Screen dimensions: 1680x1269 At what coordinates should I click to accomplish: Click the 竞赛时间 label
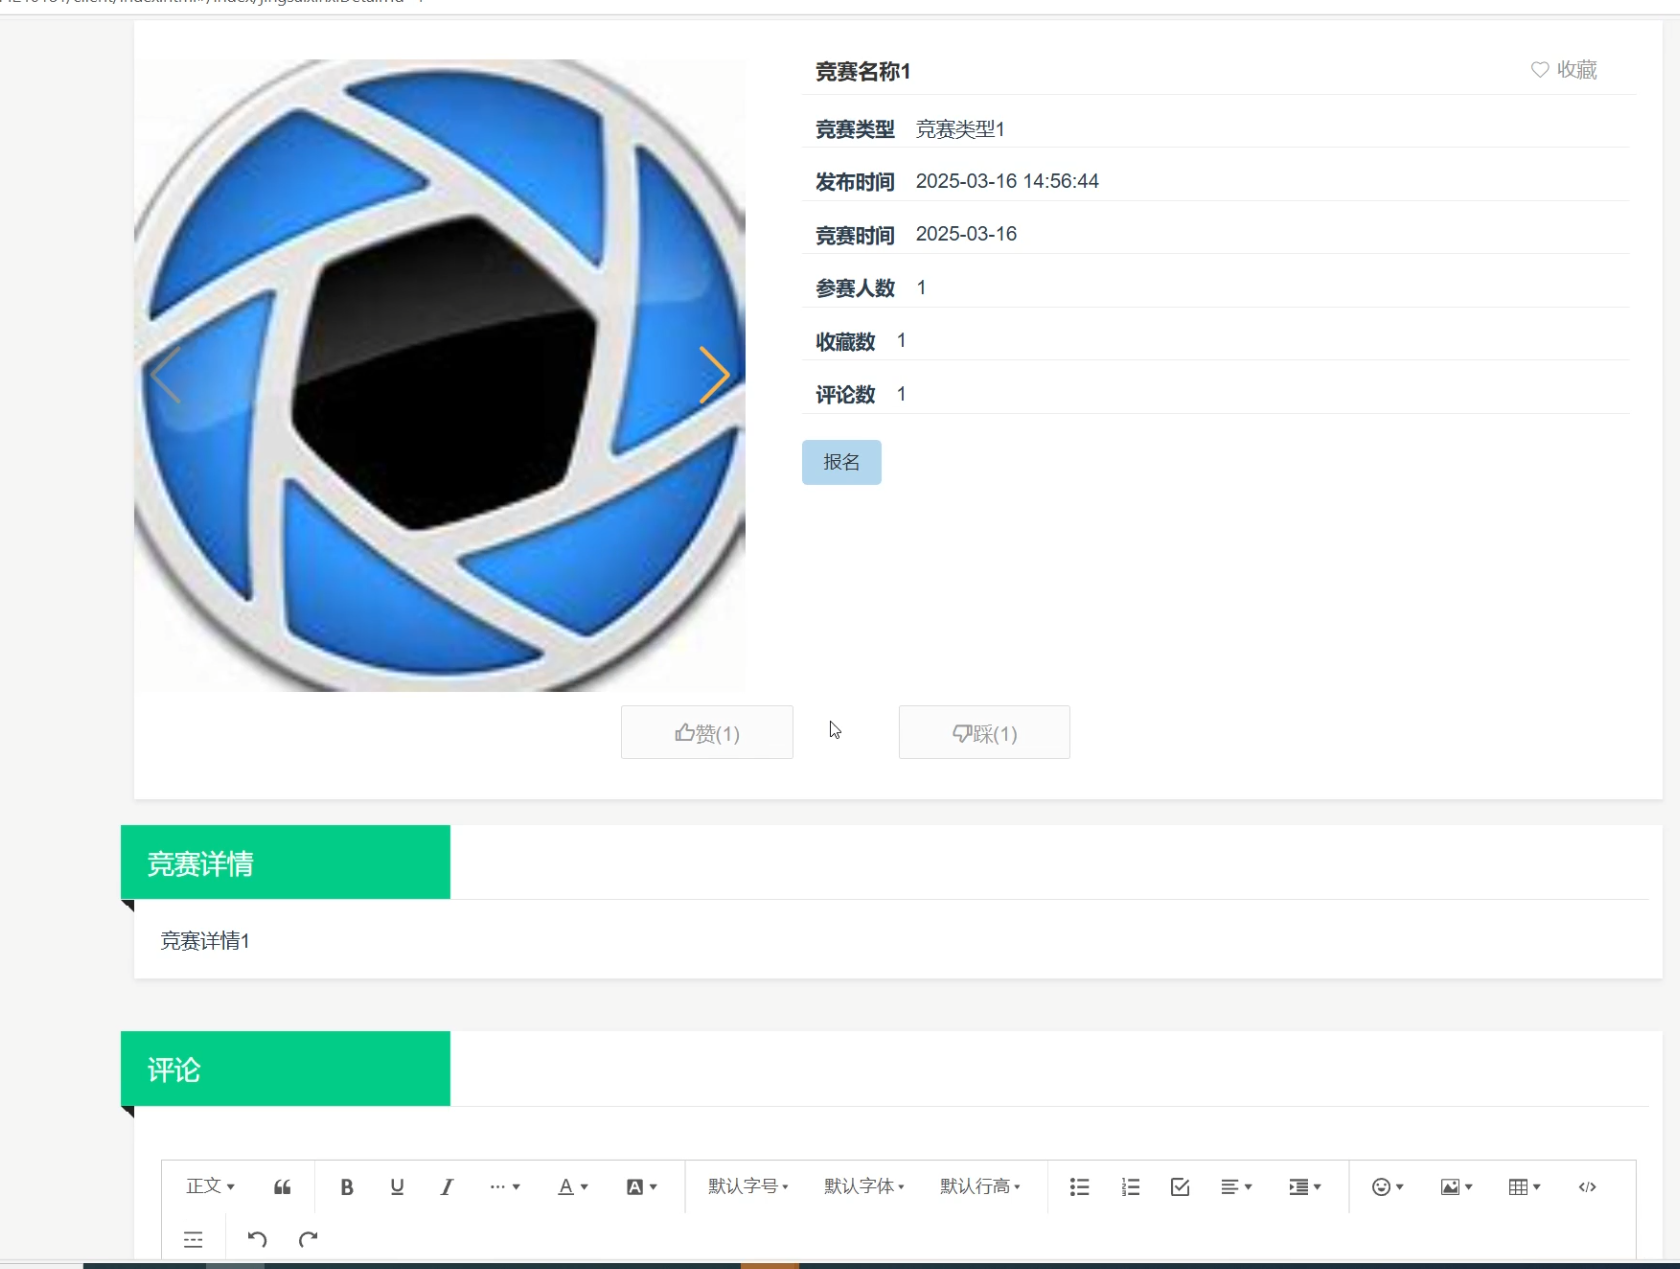855,235
